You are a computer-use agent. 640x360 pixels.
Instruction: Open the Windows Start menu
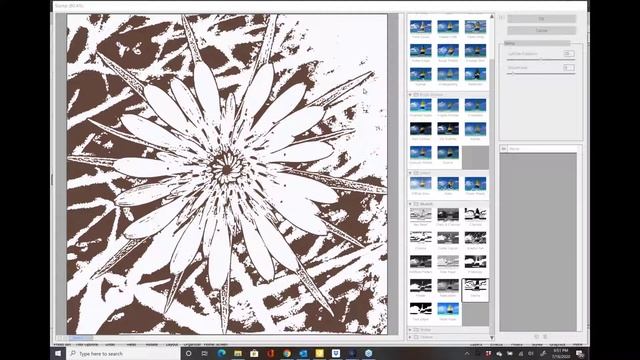[x=58, y=353]
